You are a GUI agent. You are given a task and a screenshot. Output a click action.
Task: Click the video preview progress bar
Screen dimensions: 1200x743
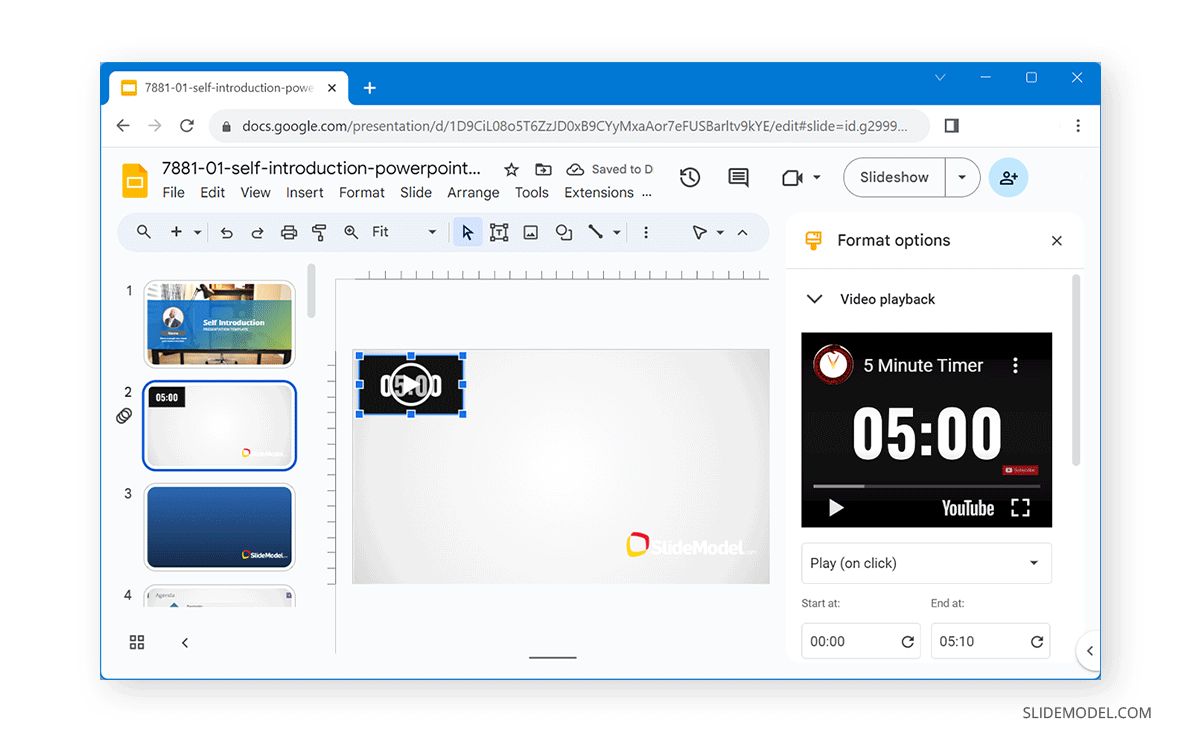pyautogui.click(x=926, y=486)
